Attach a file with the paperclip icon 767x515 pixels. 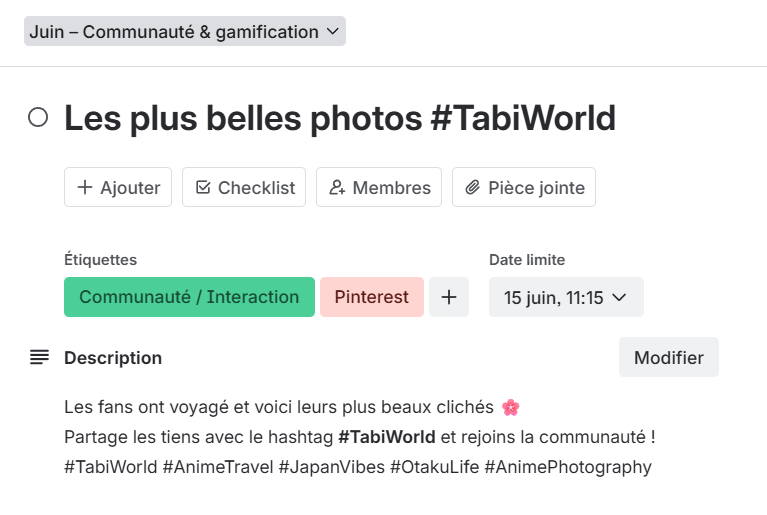(x=473, y=188)
